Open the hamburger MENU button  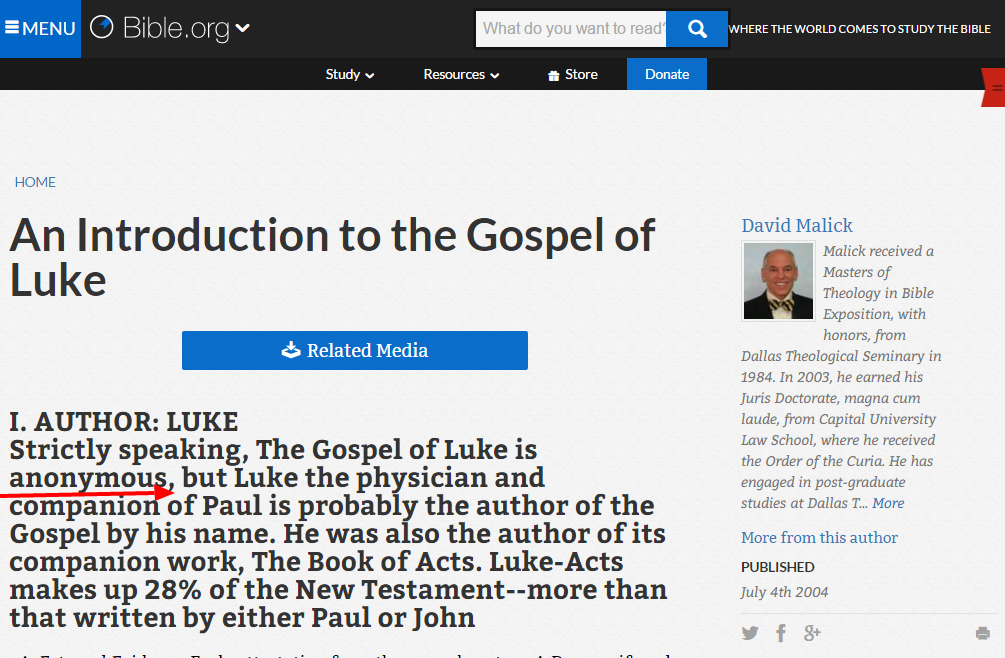pyautogui.click(x=40, y=28)
